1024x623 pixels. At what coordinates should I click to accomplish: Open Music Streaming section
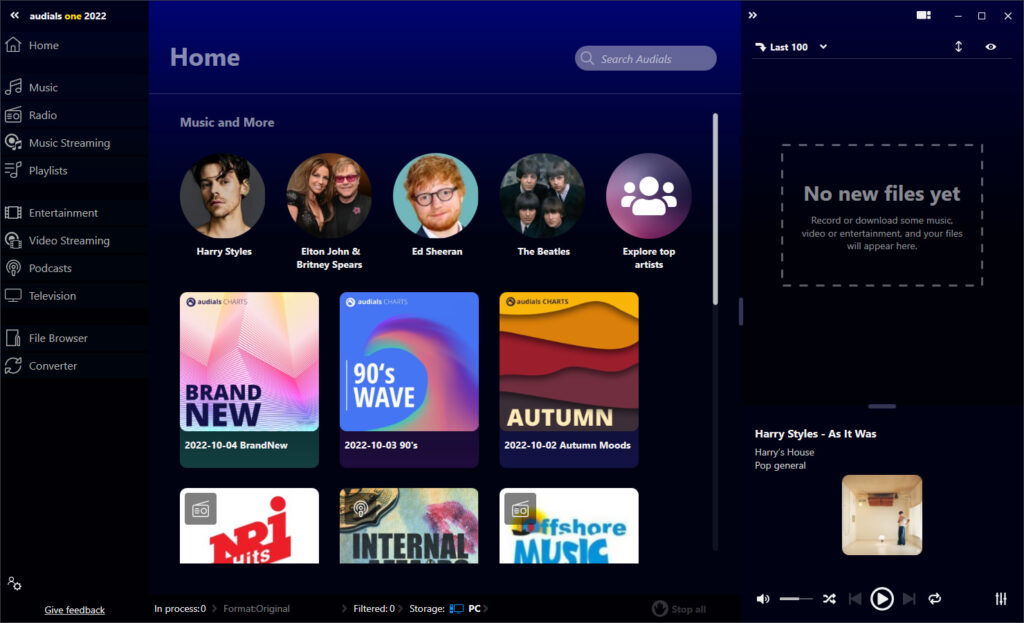click(69, 143)
